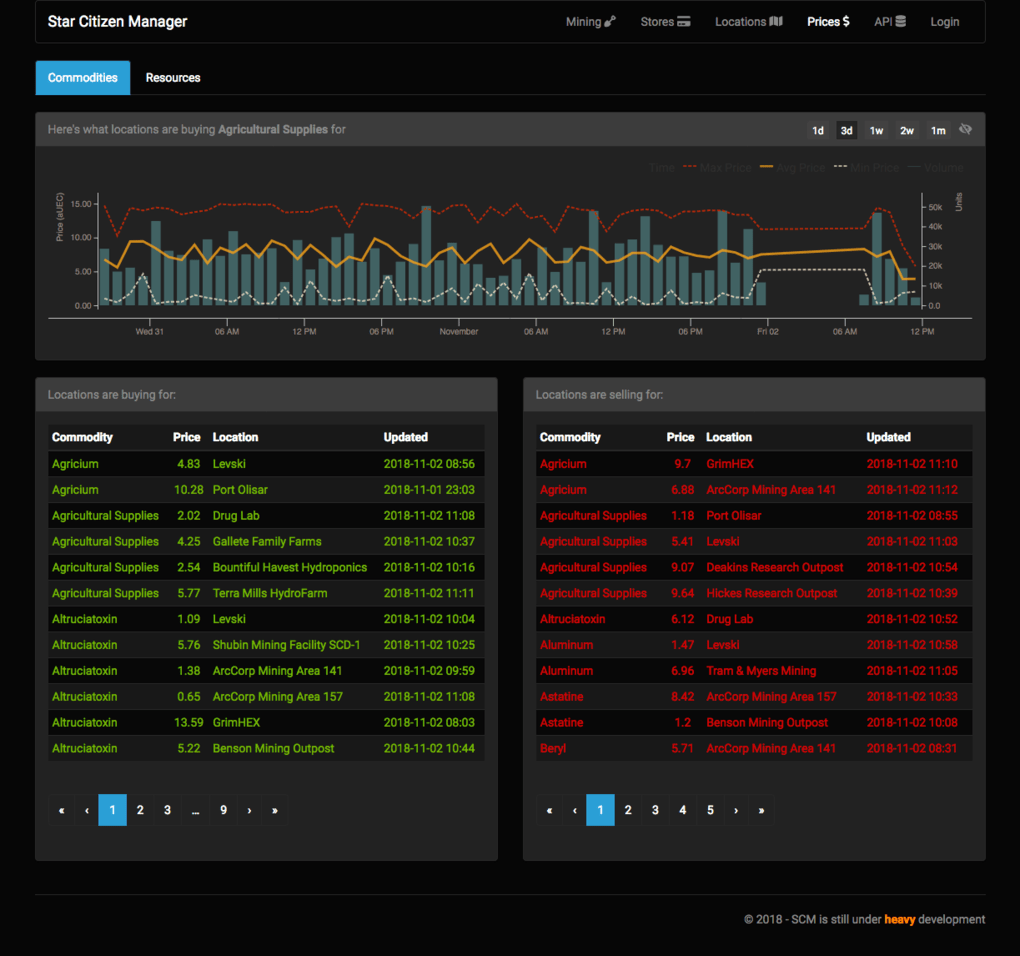Toggle the Max Price legend series
1020x956 pixels.
717,168
